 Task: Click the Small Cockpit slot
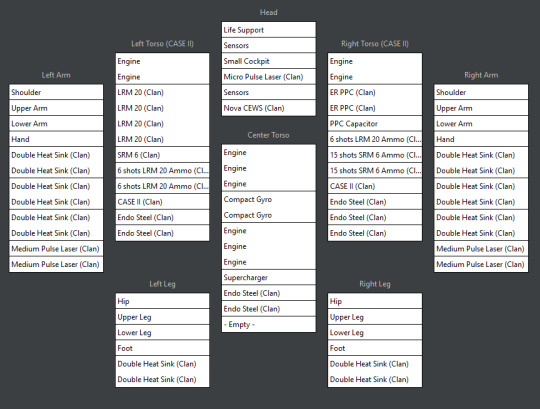point(269,61)
